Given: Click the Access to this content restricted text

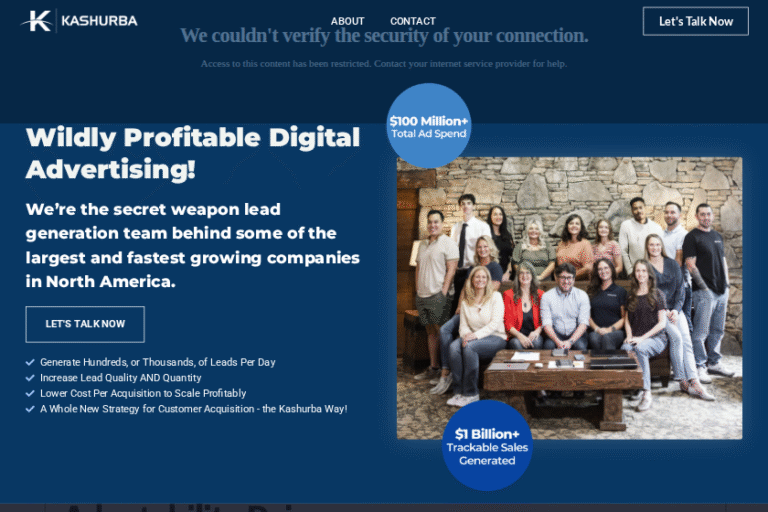Looking at the screenshot, I should tap(384, 64).
